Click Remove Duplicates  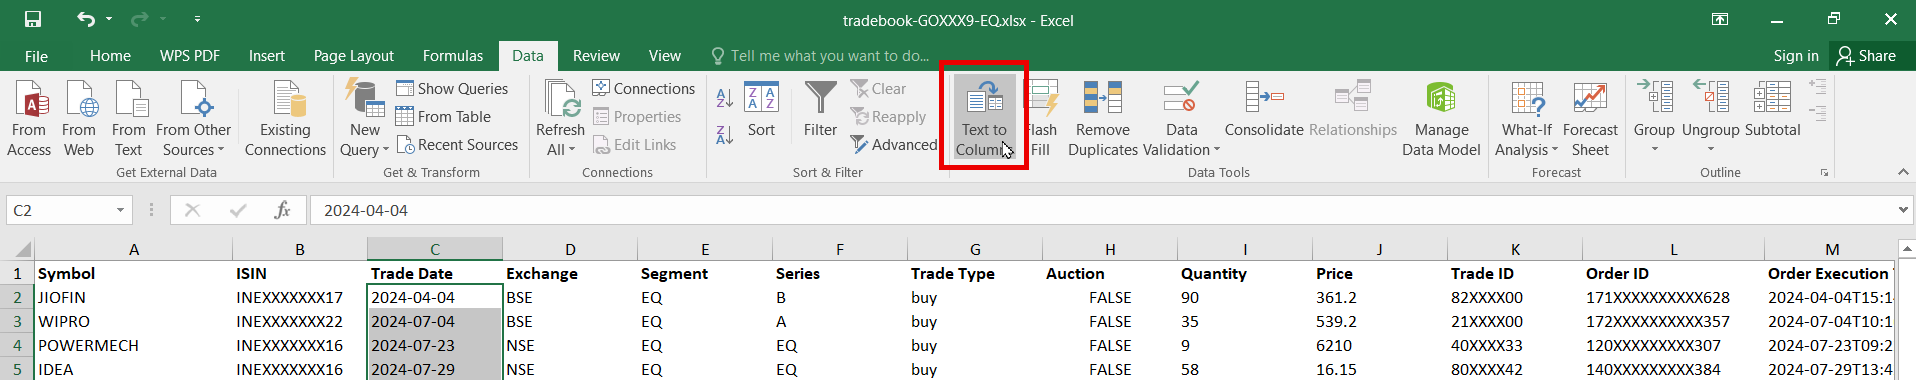point(1103,118)
